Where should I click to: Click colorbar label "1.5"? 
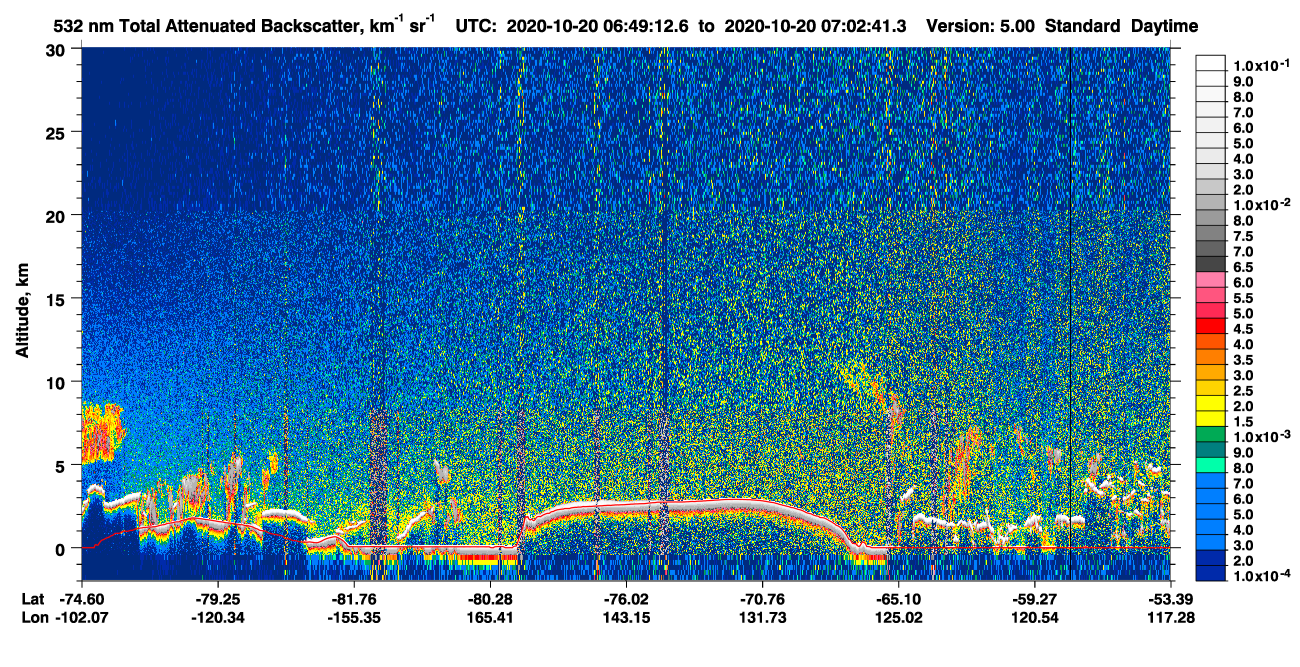1243,422
